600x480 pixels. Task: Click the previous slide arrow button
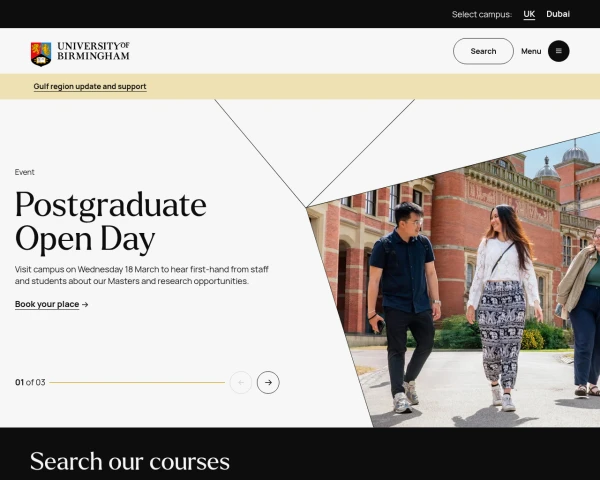point(241,382)
